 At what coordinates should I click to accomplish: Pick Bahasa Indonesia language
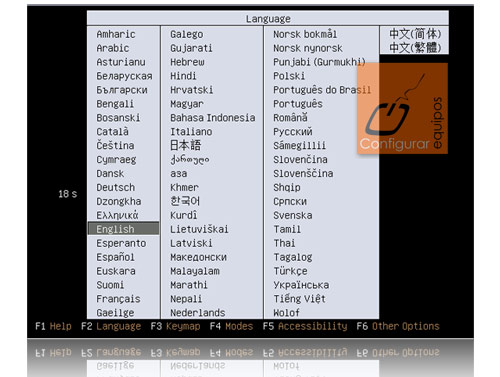pyautogui.click(x=213, y=118)
